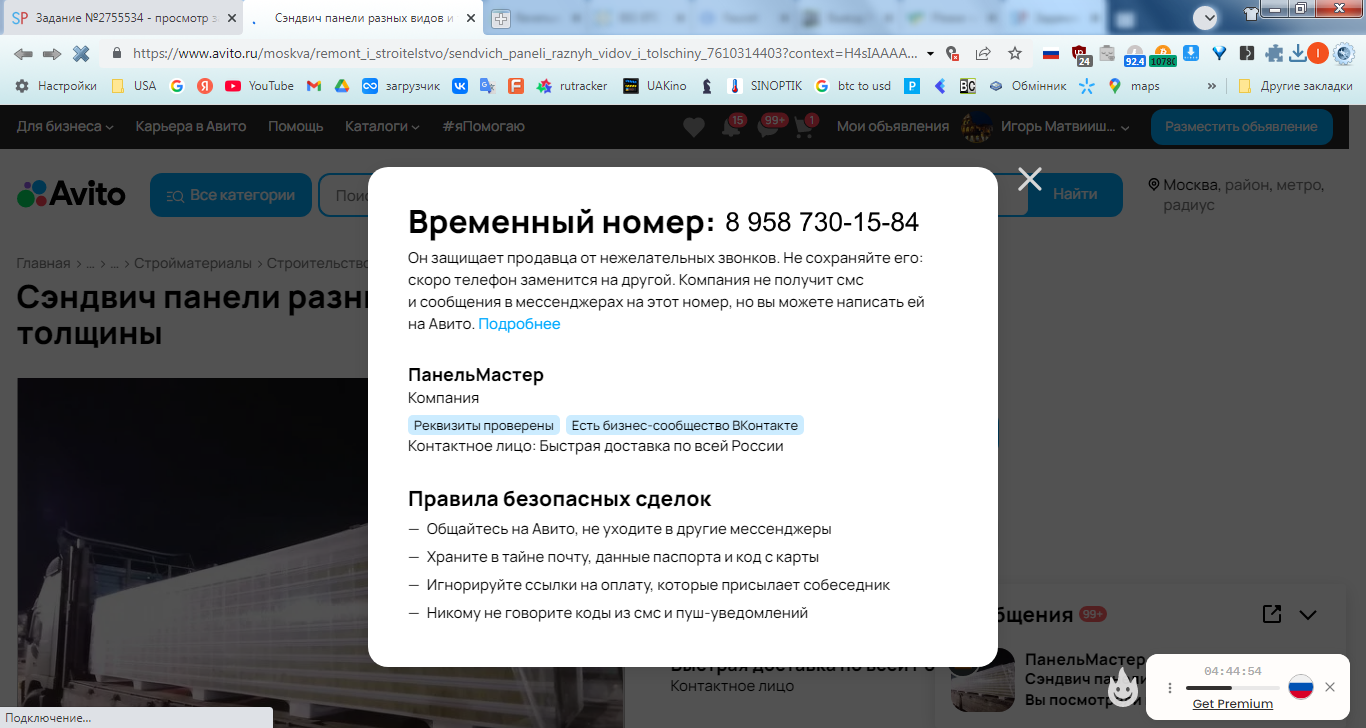Click the Get Premium link
The image size is (1366, 728).
(1233, 704)
